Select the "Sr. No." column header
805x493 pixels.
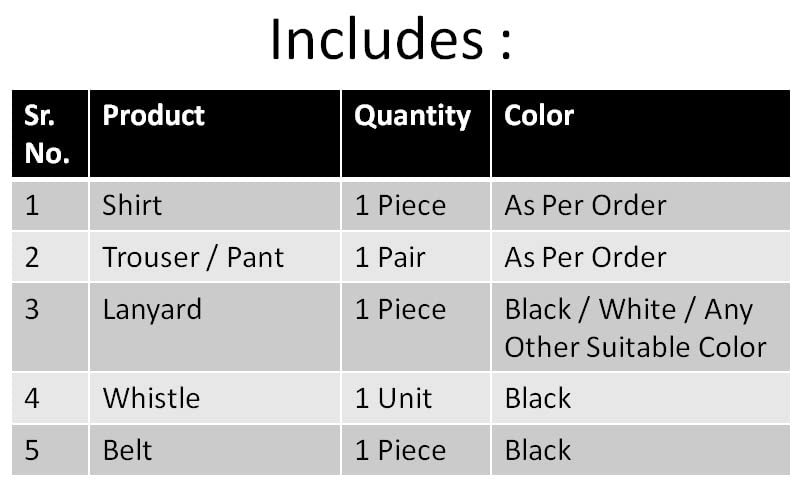point(47,134)
